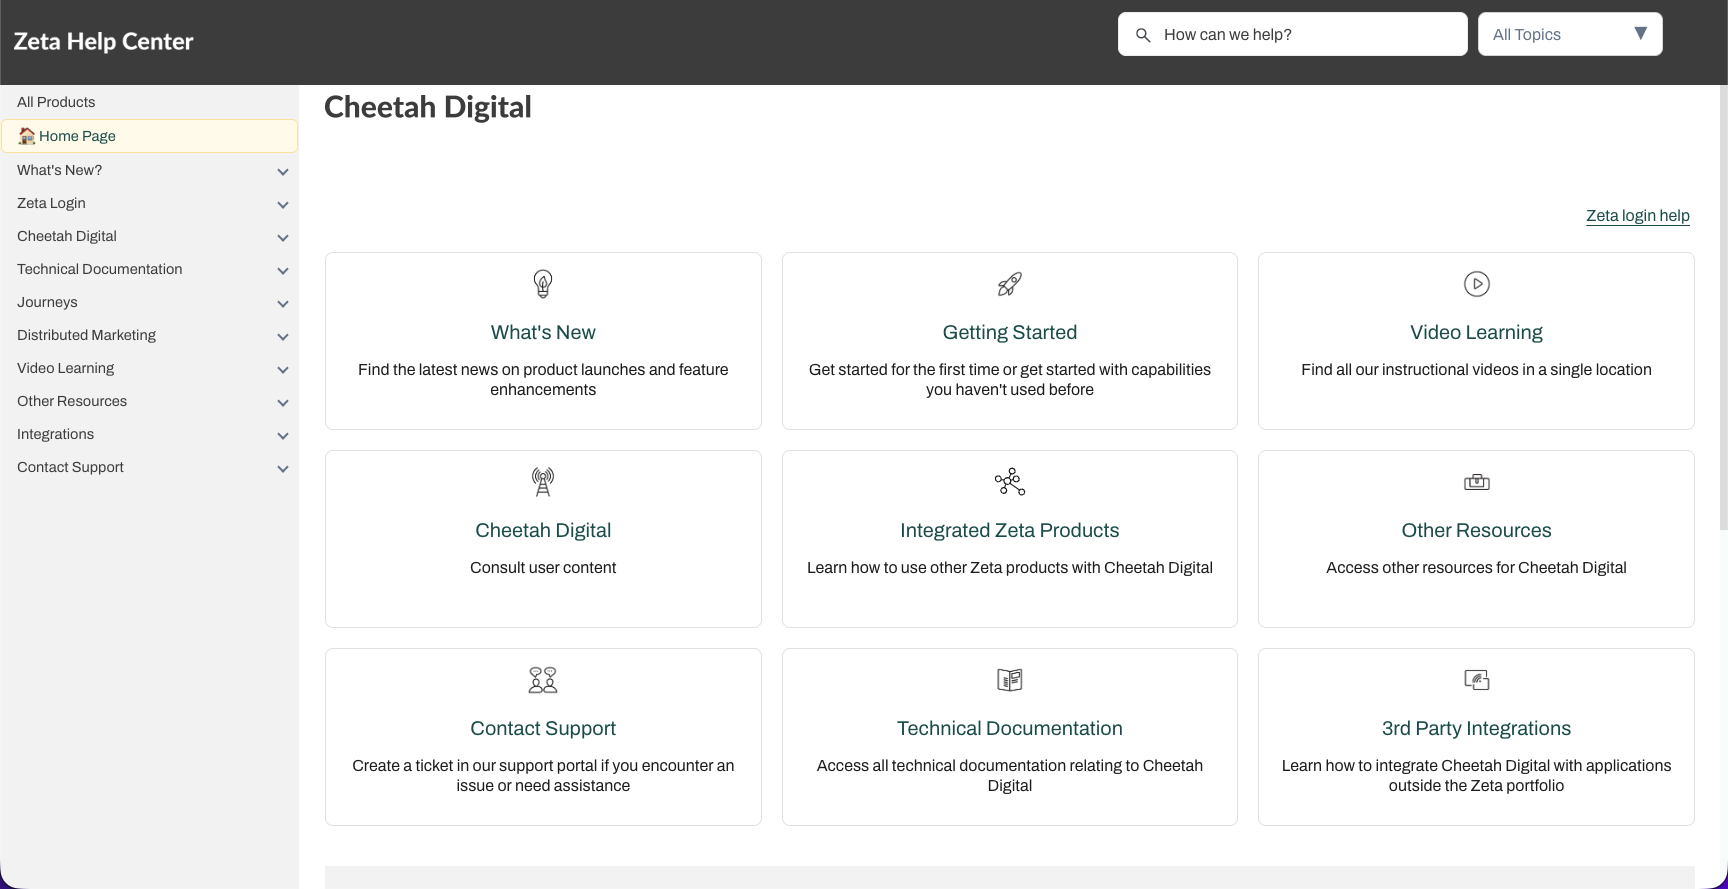The height and width of the screenshot is (889, 1728).
Task: Click the people chat icon for Contact Support
Action: click(543, 680)
